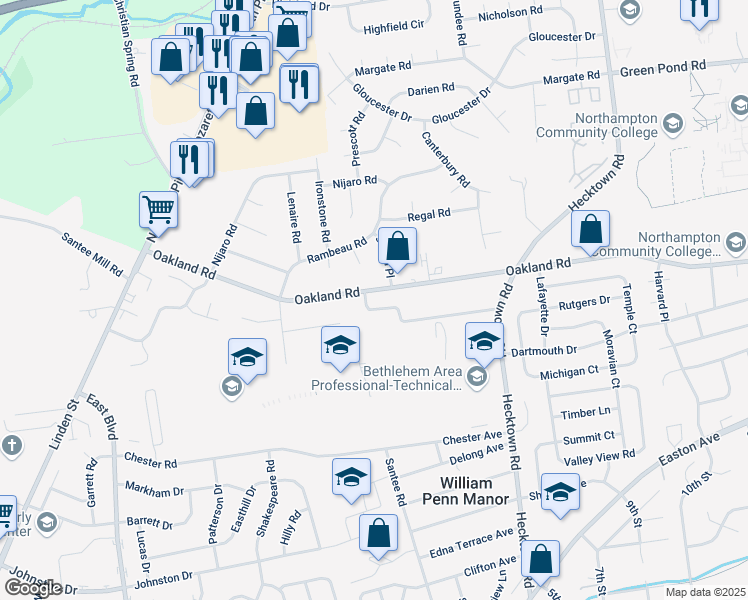This screenshot has width=748, height=600.
Task: Click the East Blvd street label
Action: [102, 416]
